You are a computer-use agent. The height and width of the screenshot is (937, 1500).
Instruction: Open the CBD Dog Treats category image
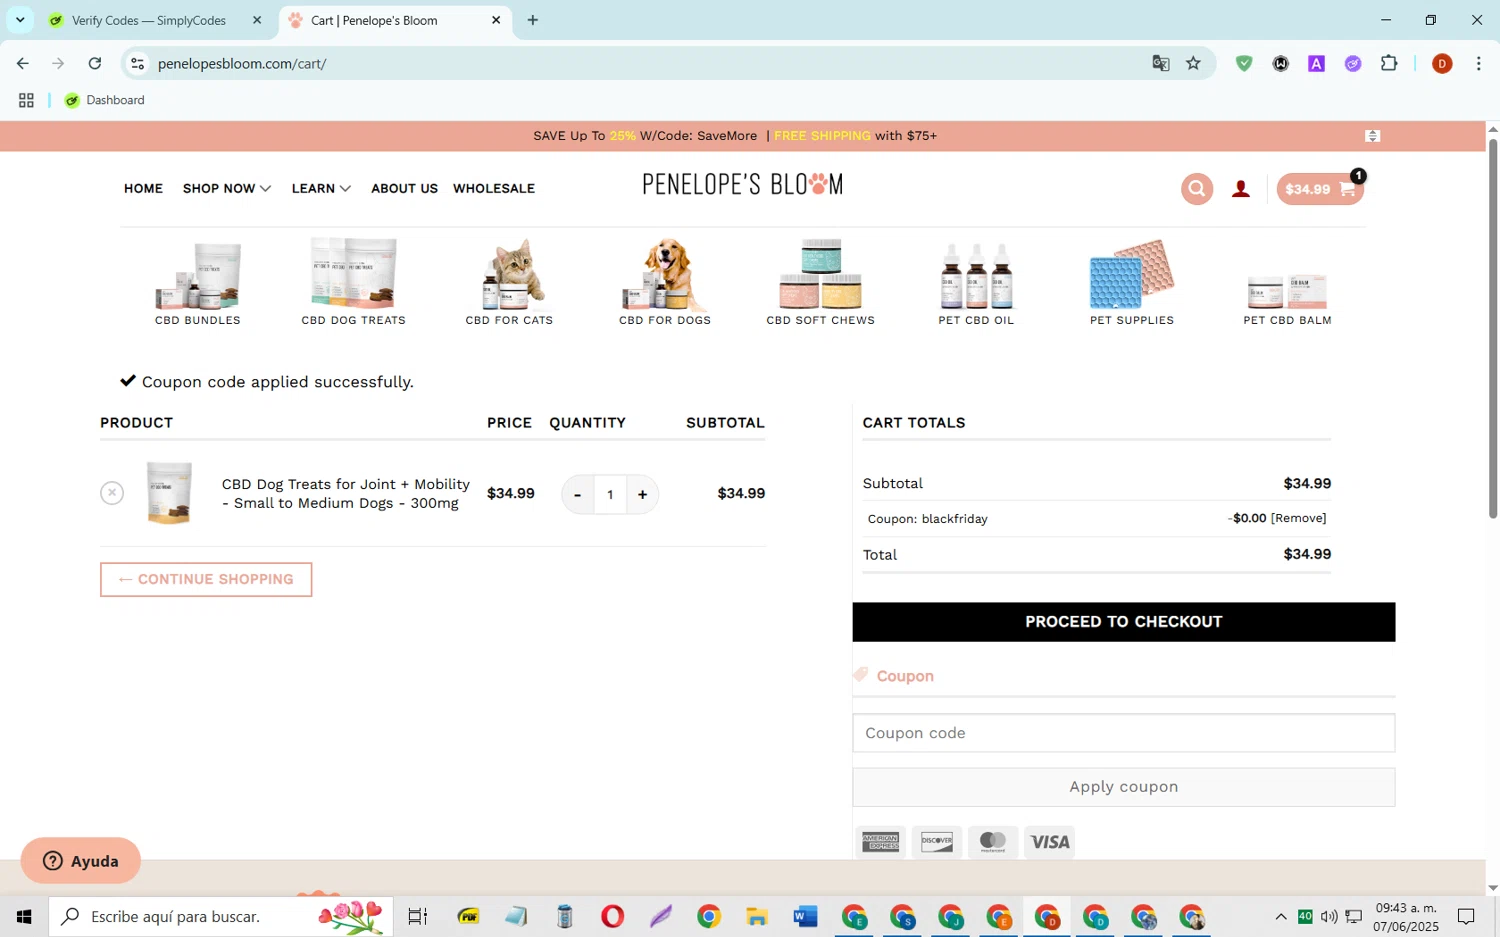[x=354, y=273]
